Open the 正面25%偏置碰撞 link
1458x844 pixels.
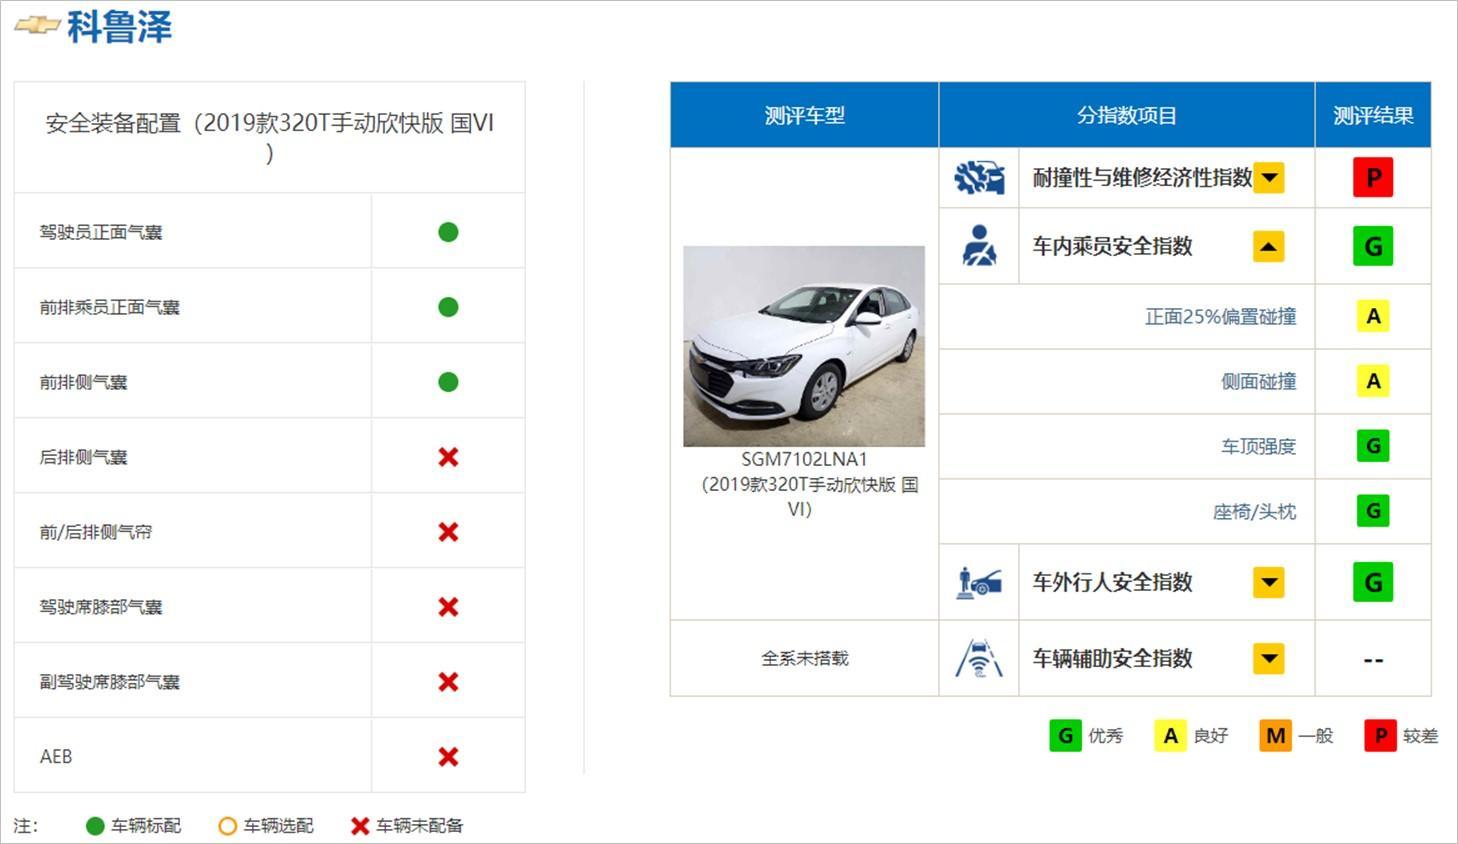pyautogui.click(x=1220, y=316)
